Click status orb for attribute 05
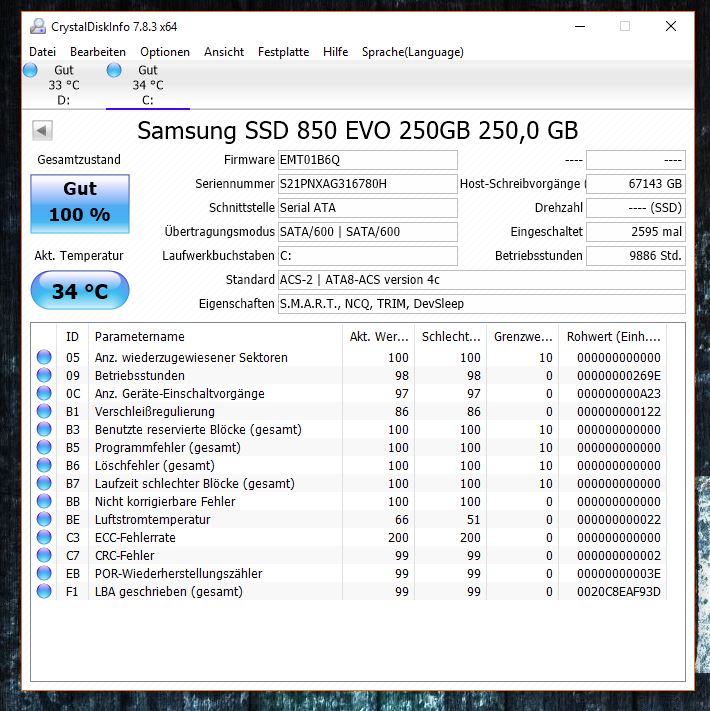 pyautogui.click(x=44, y=357)
